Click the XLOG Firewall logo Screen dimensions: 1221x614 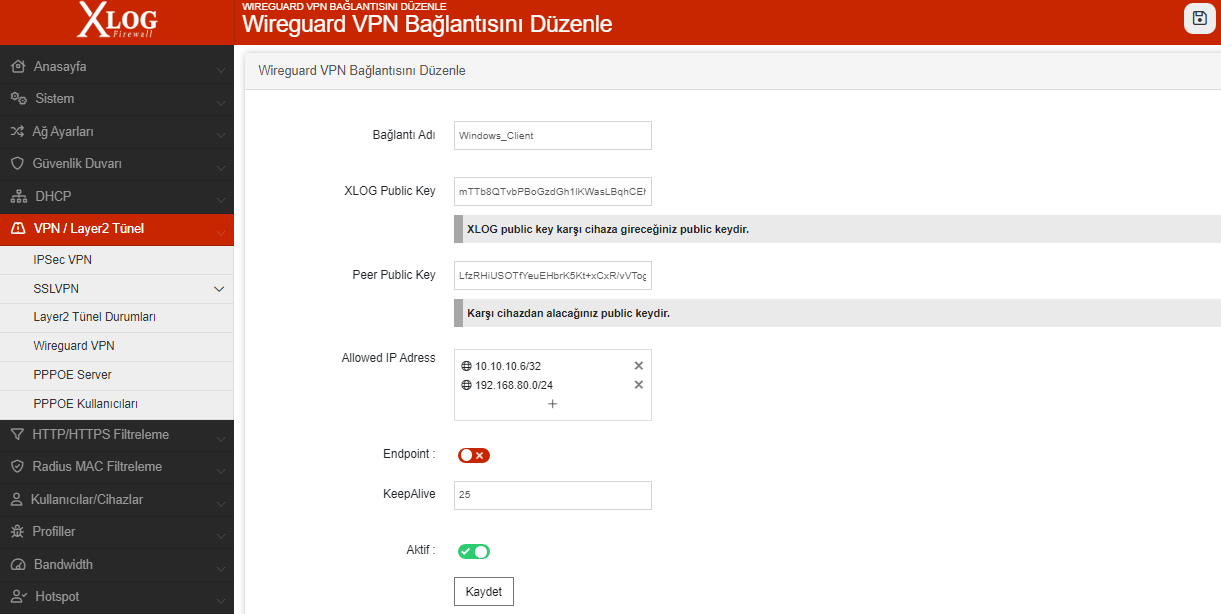point(117,21)
